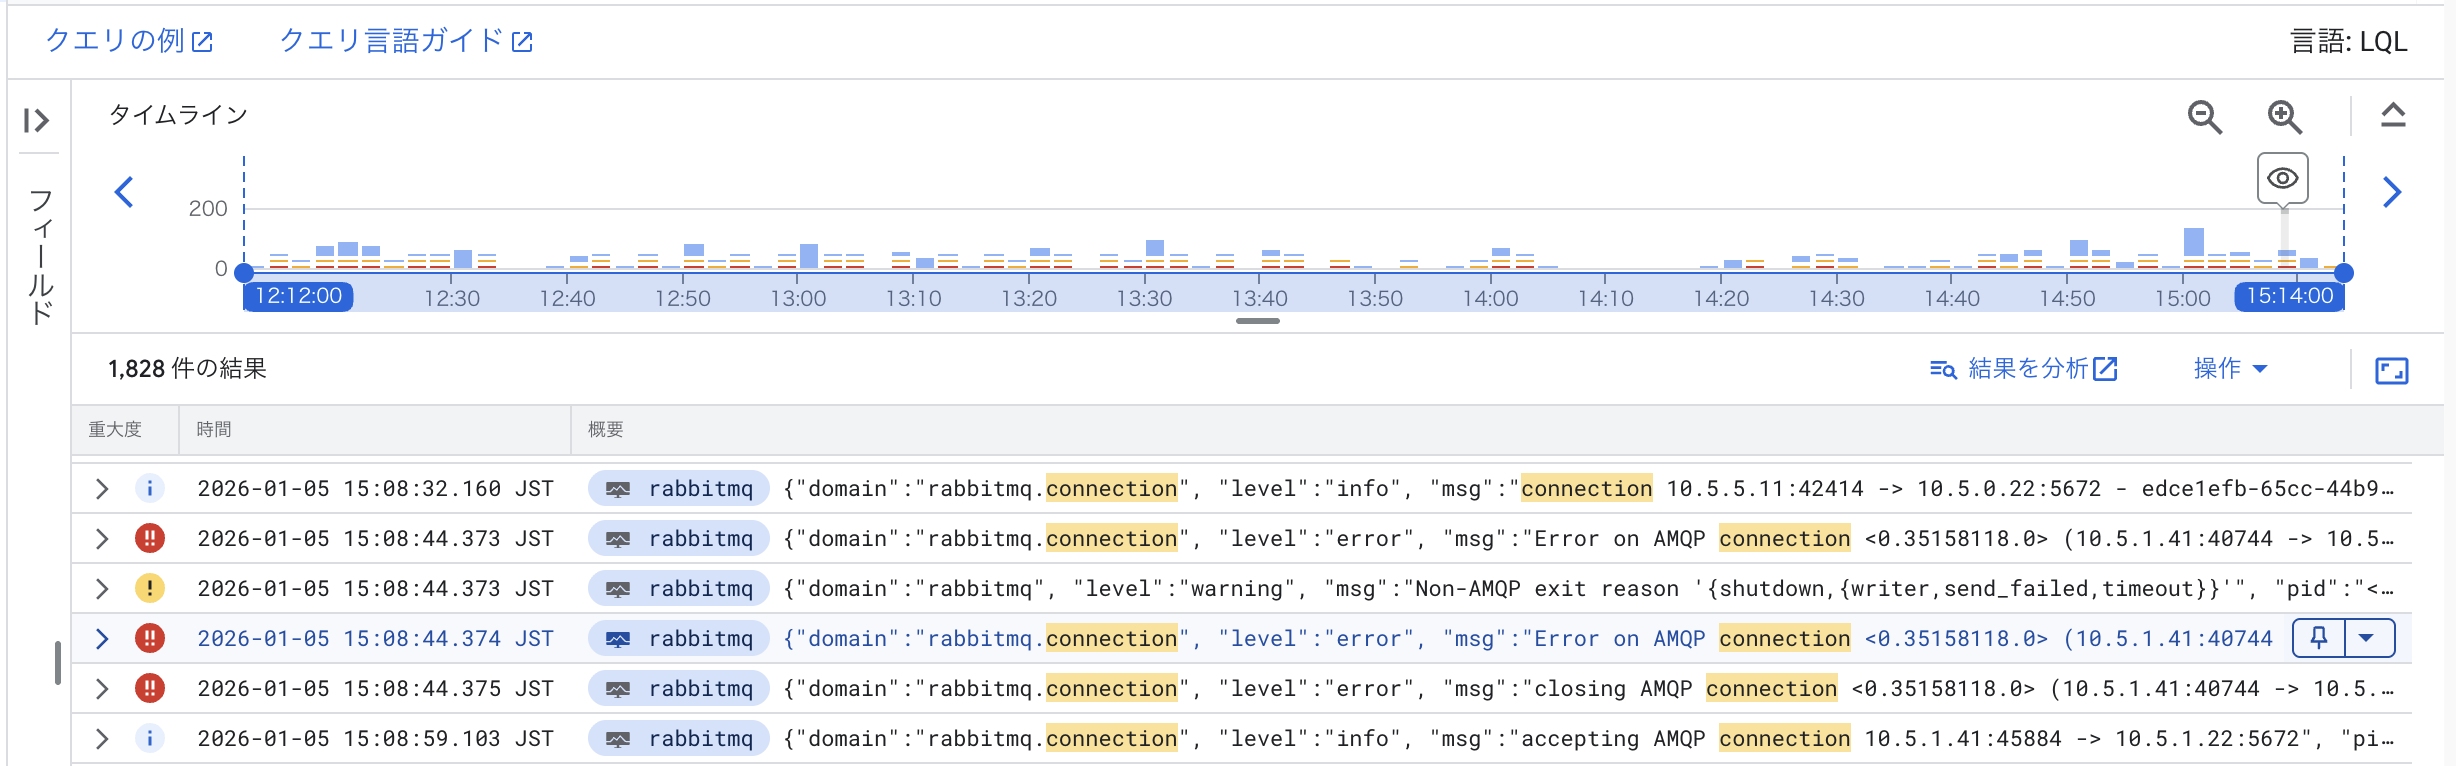Toggle the eye marker on timeline
This screenshot has width=2456, height=766.
click(x=2282, y=179)
